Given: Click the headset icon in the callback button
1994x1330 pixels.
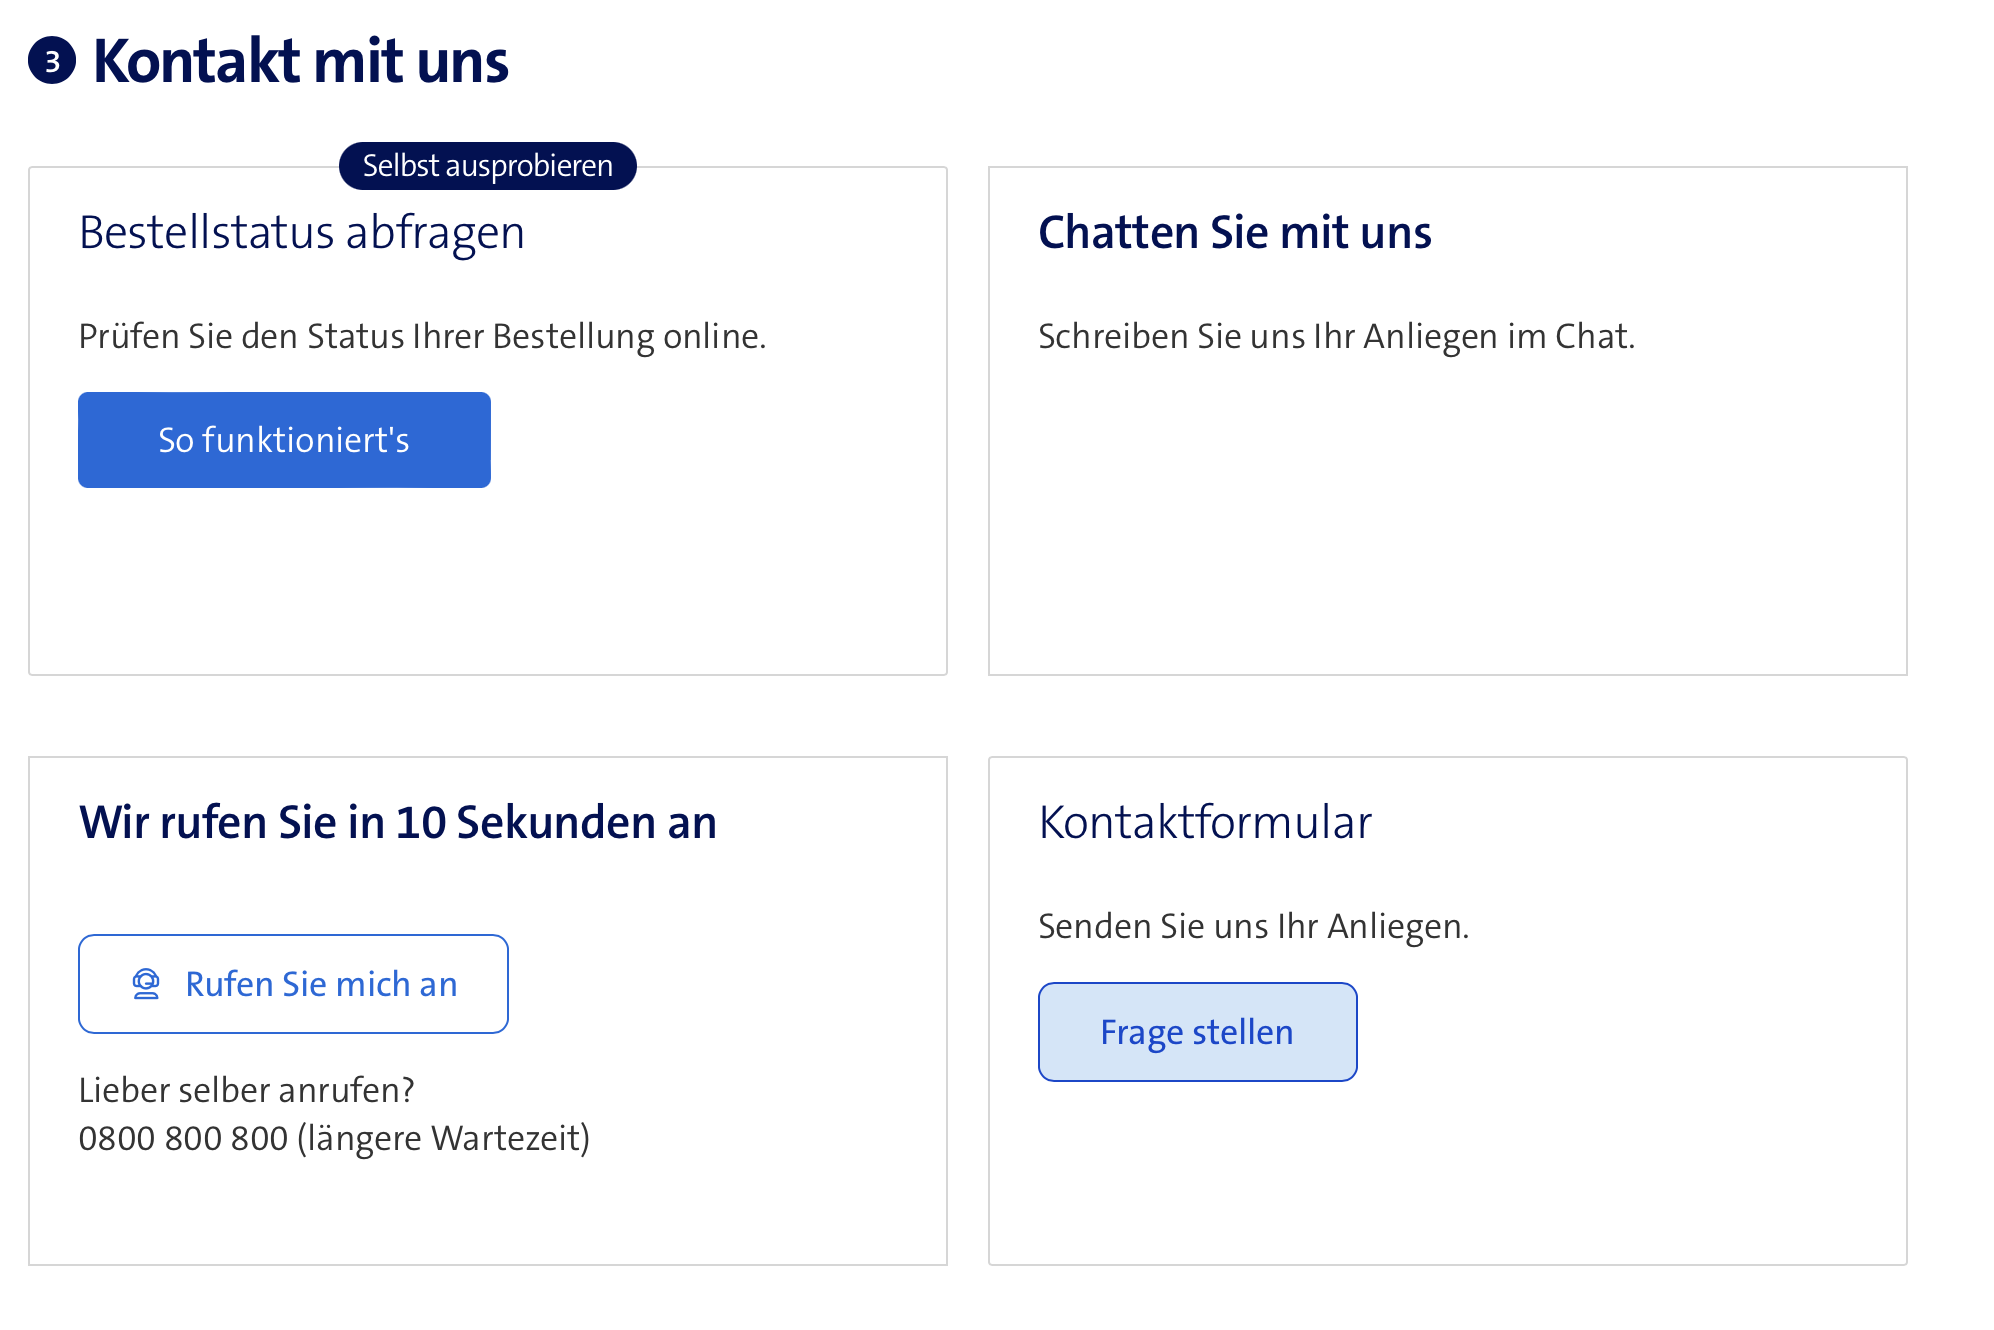Looking at the screenshot, I should point(146,984).
